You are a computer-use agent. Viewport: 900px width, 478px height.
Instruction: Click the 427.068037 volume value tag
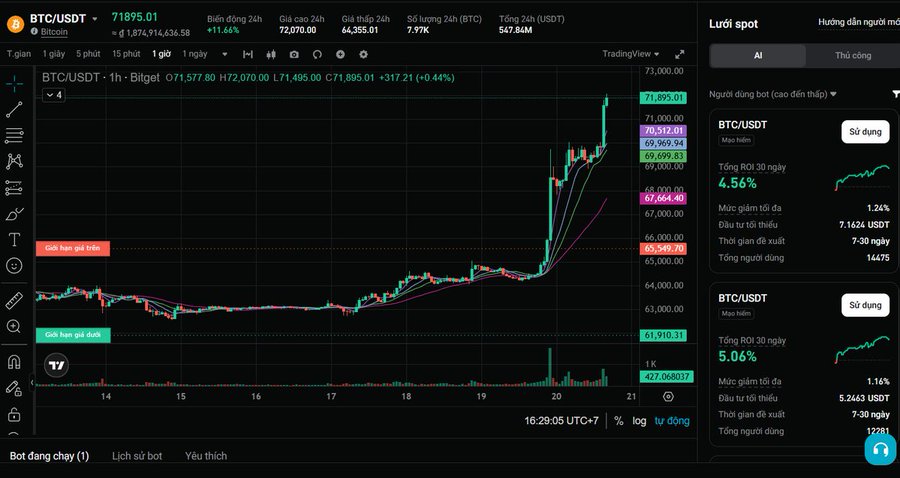point(666,376)
